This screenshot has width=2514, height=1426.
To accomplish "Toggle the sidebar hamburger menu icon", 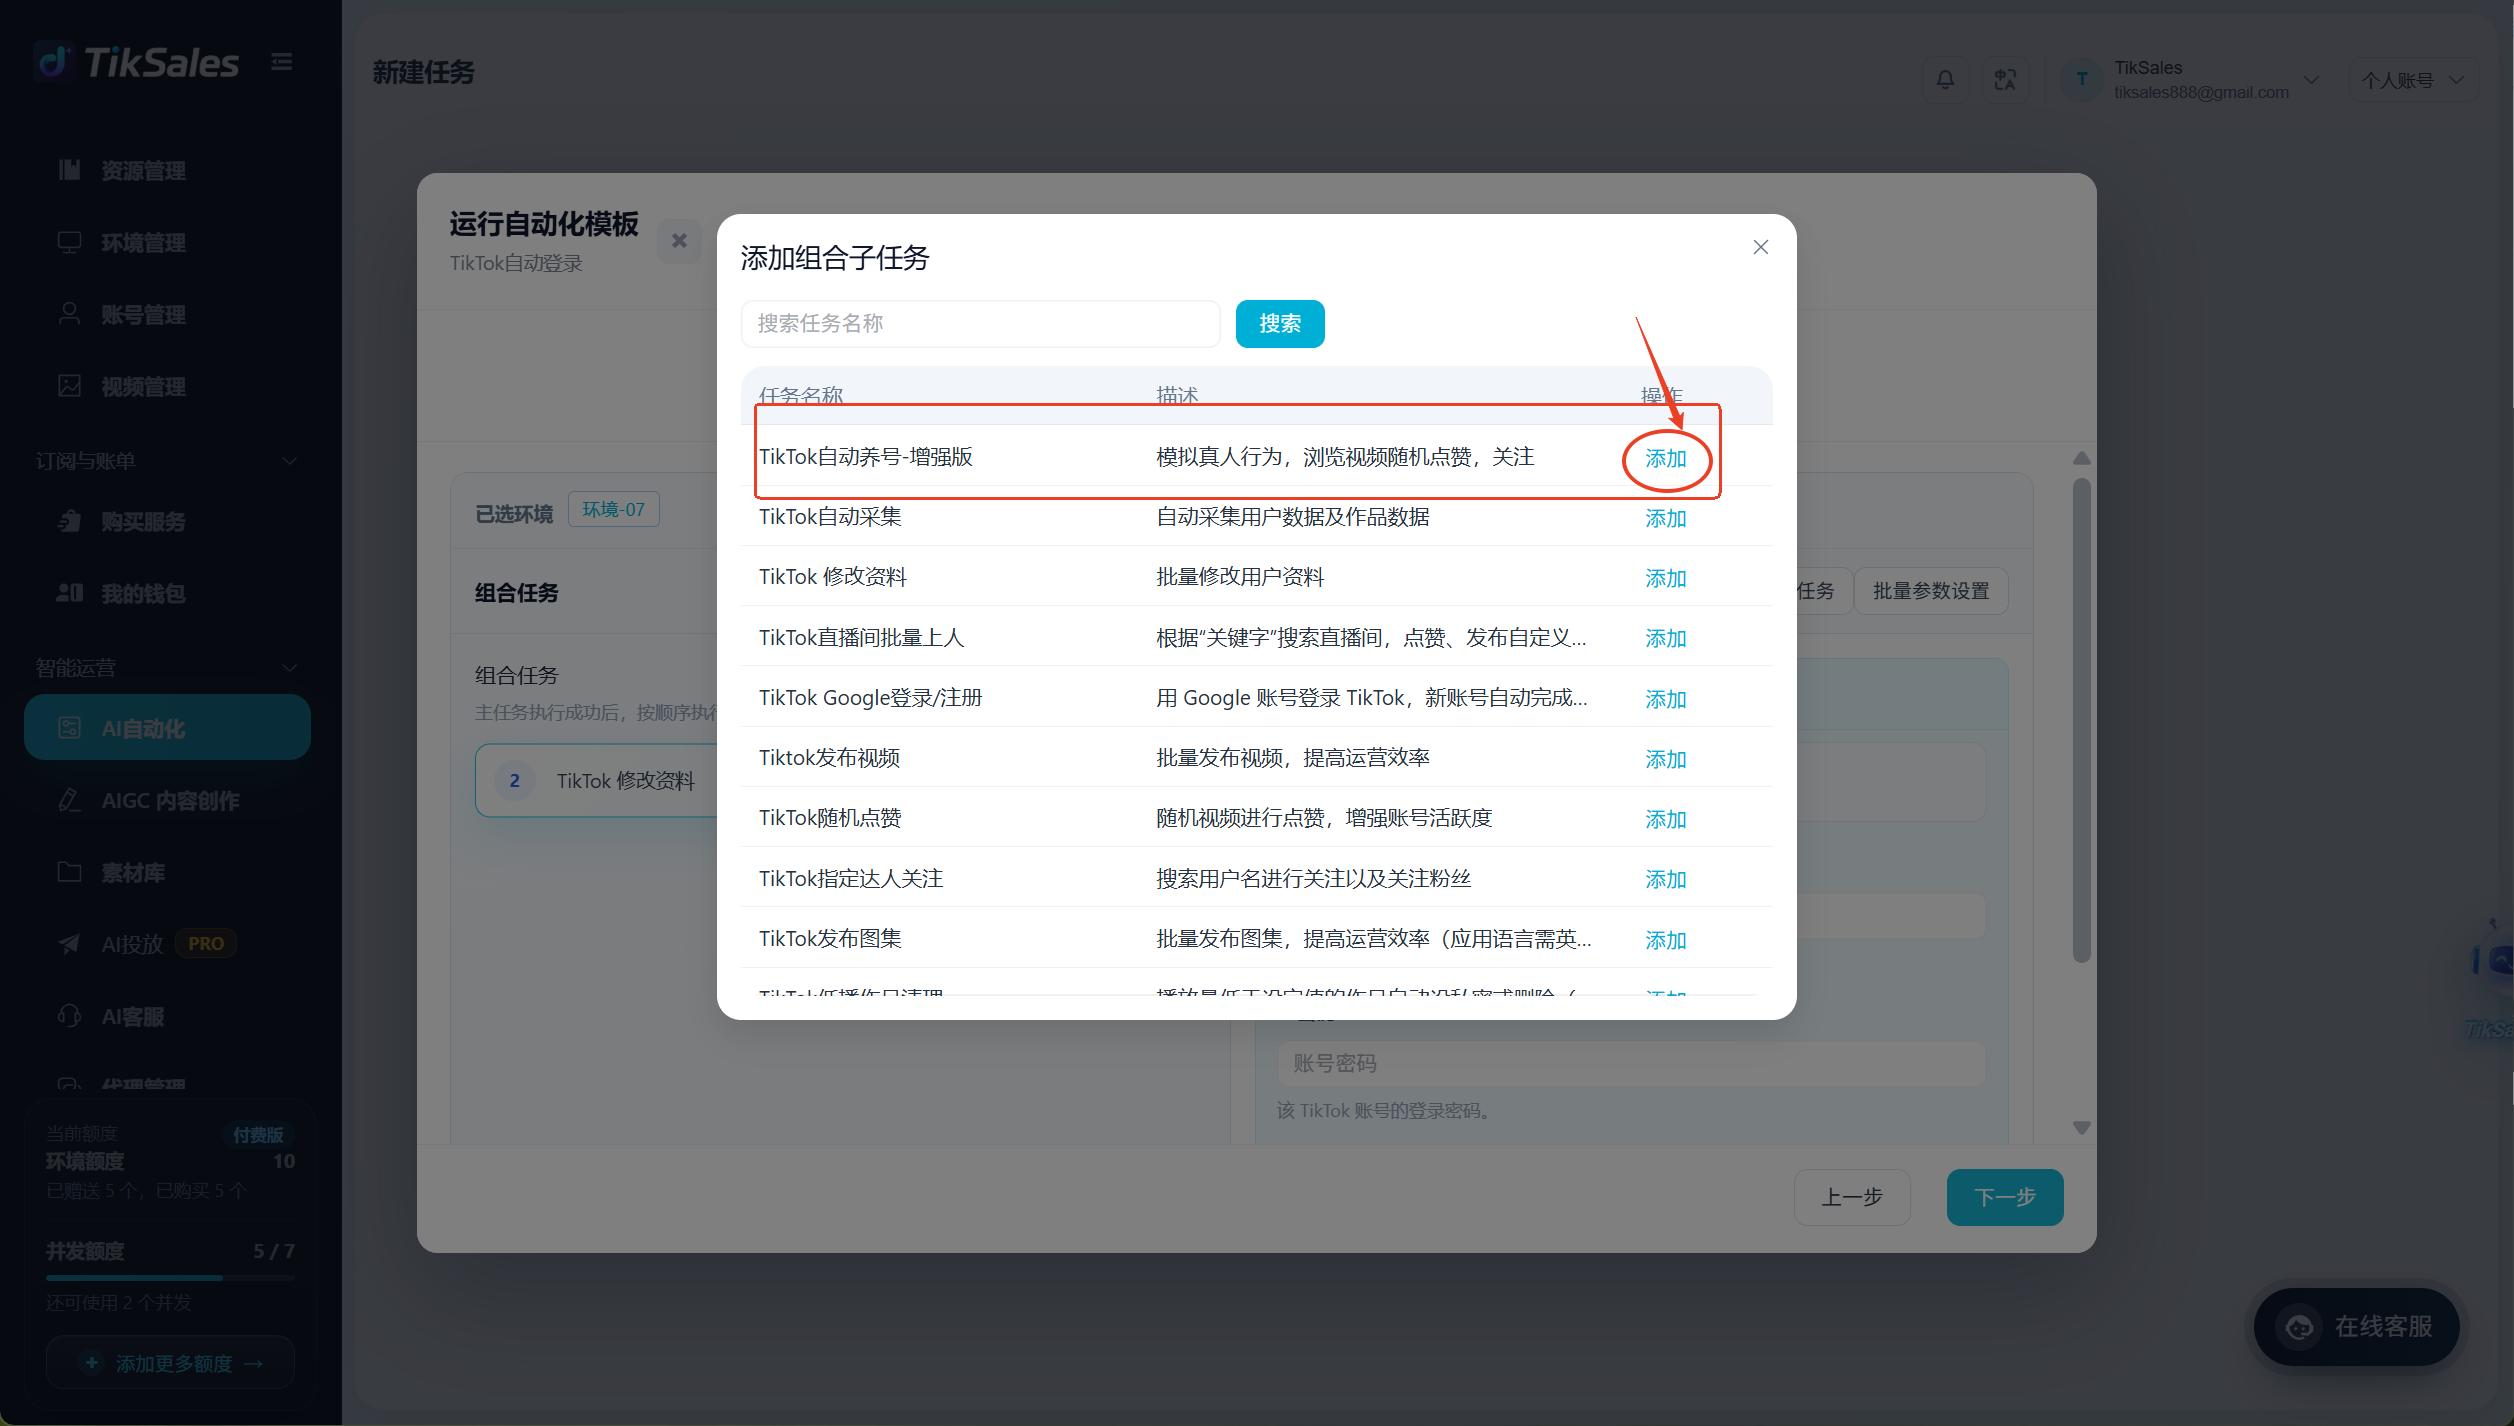I will click(282, 62).
